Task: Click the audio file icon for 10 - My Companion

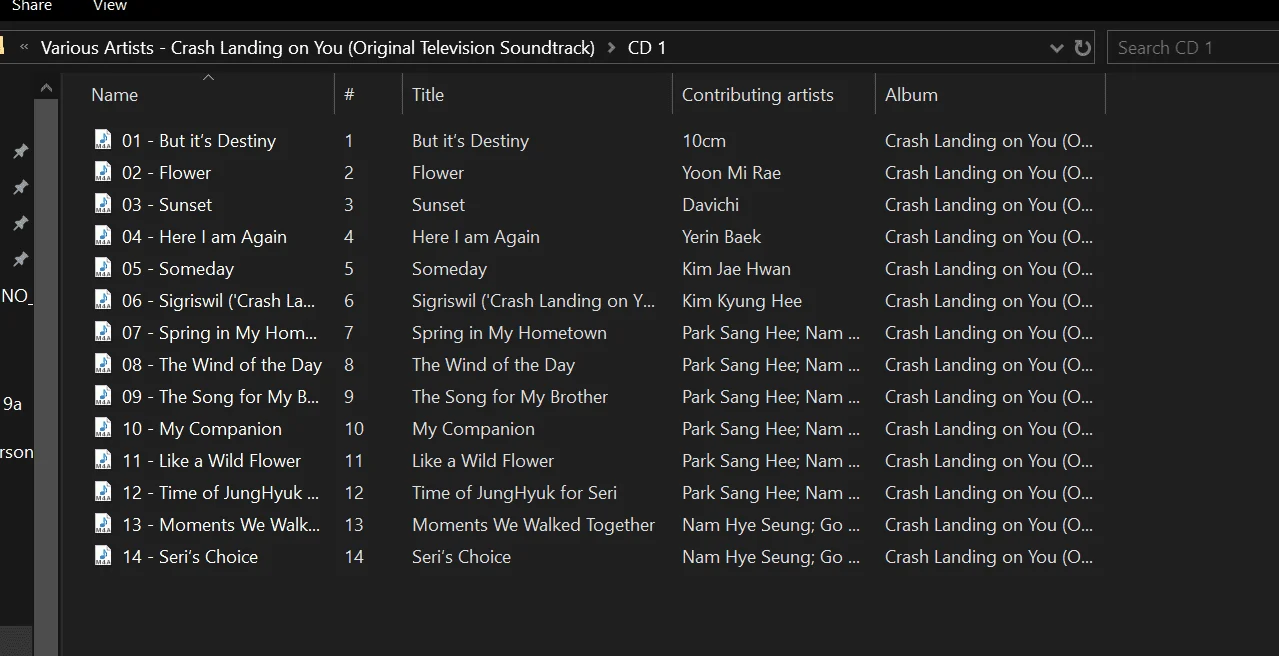Action: [103, 428]
